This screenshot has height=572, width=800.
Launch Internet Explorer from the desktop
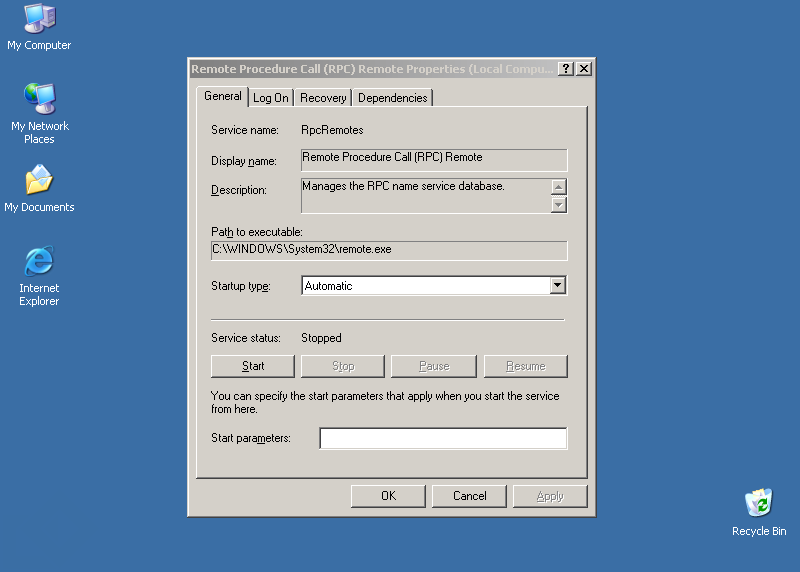[39, 276]
